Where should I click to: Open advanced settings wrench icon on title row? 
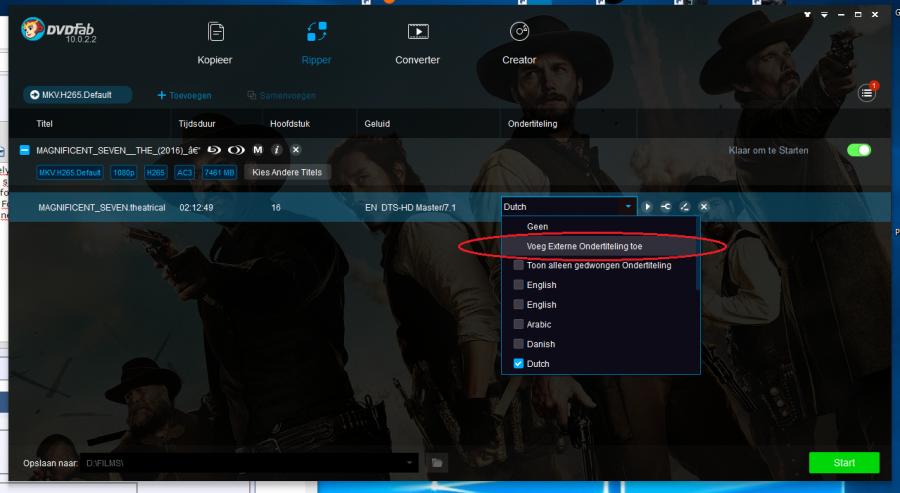tap(666, 207)
